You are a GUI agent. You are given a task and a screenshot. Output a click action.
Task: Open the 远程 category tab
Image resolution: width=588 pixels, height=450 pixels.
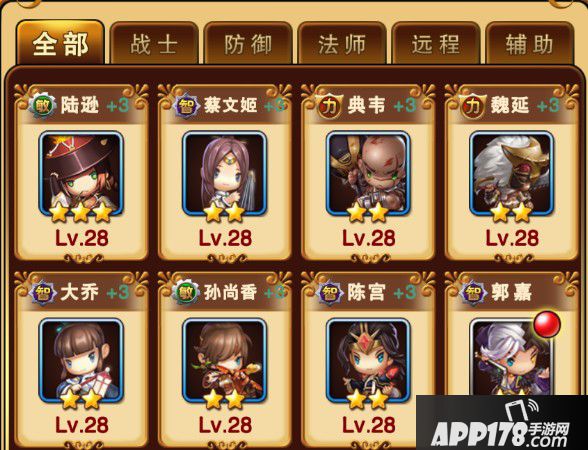click(x=436, y=43)
